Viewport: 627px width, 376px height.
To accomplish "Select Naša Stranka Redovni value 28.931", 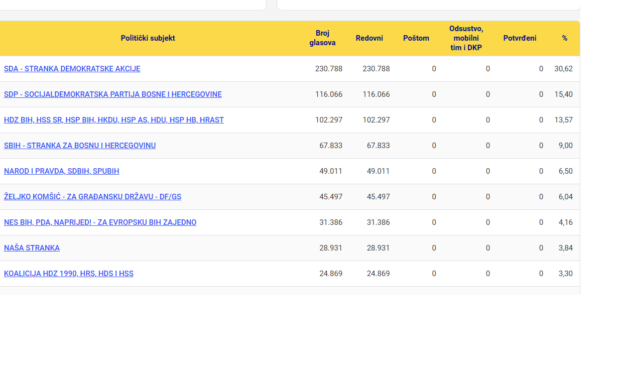I will [378, 248].
